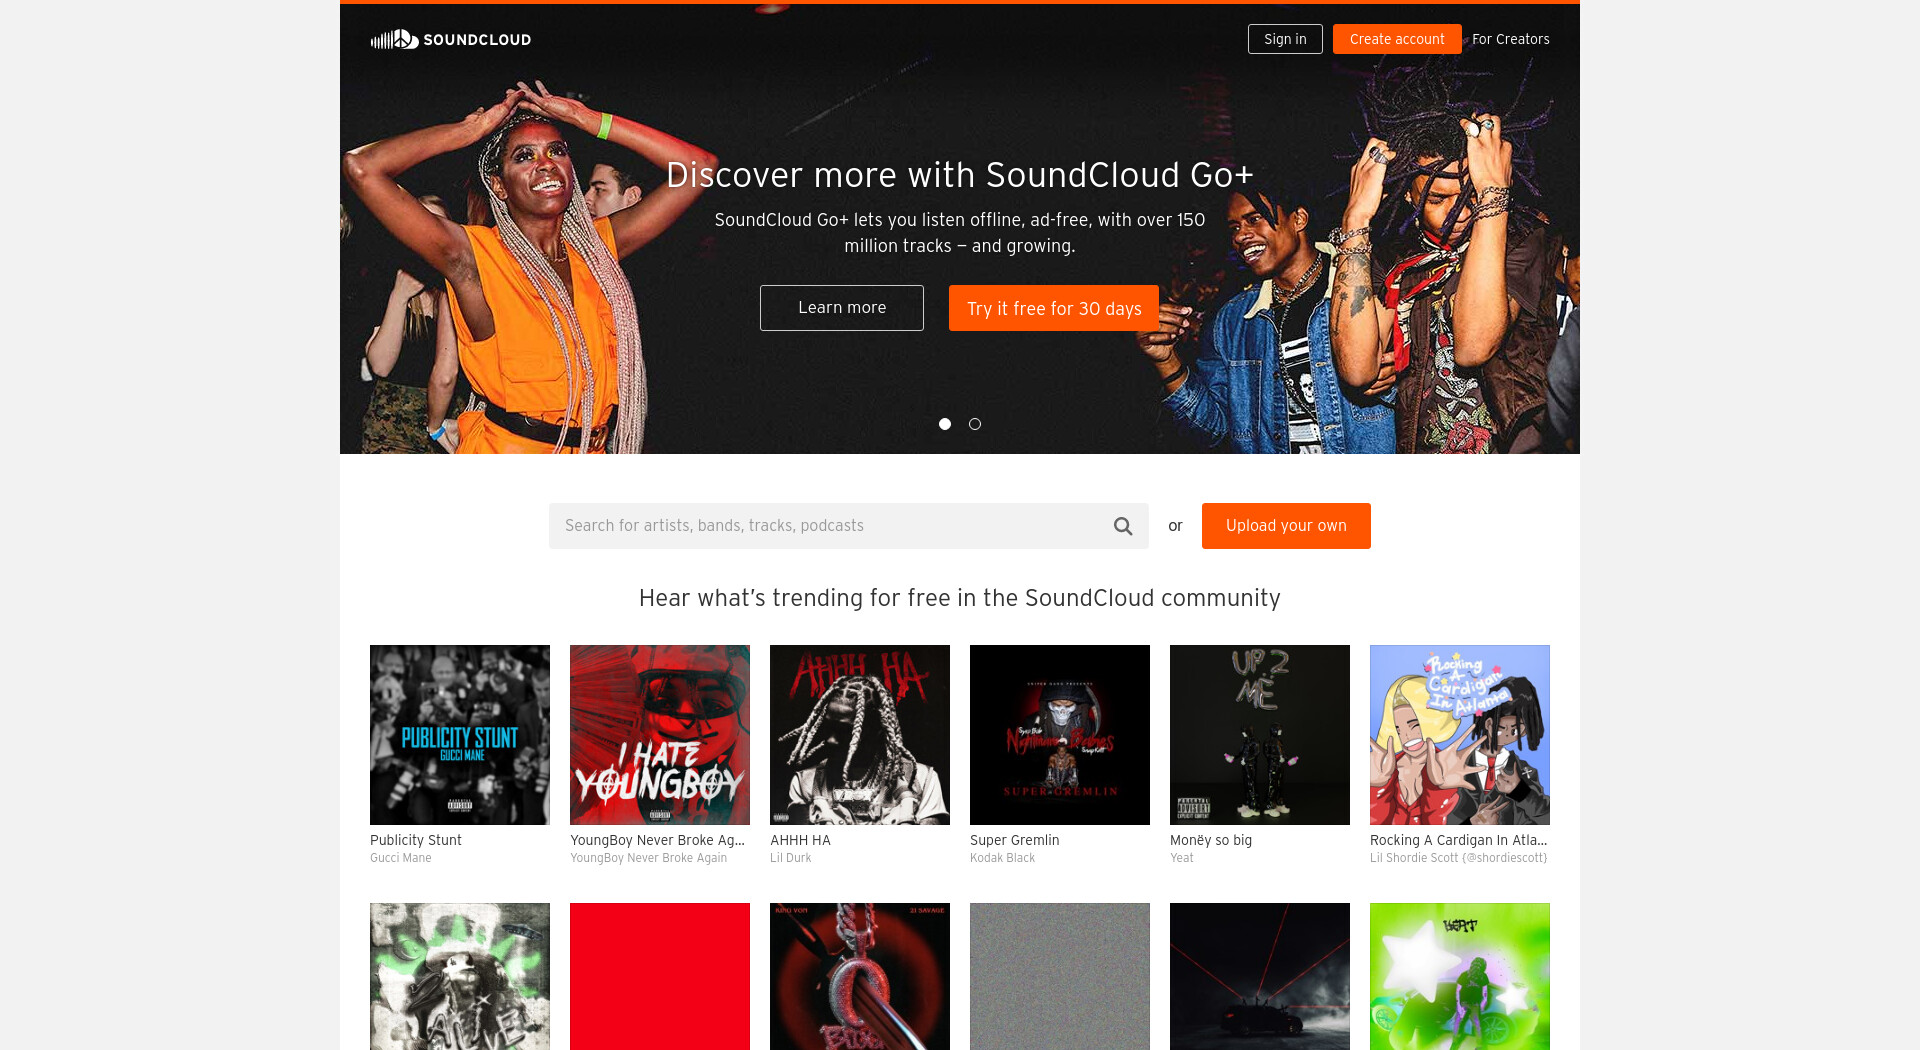Open the AHHH HA album cover
1920x1050 pixels.
(860, 735)
